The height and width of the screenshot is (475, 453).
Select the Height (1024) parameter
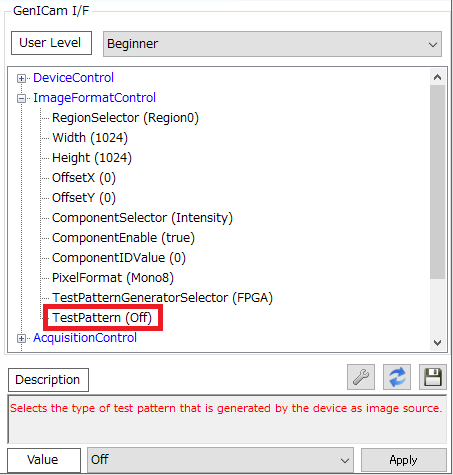92,158
